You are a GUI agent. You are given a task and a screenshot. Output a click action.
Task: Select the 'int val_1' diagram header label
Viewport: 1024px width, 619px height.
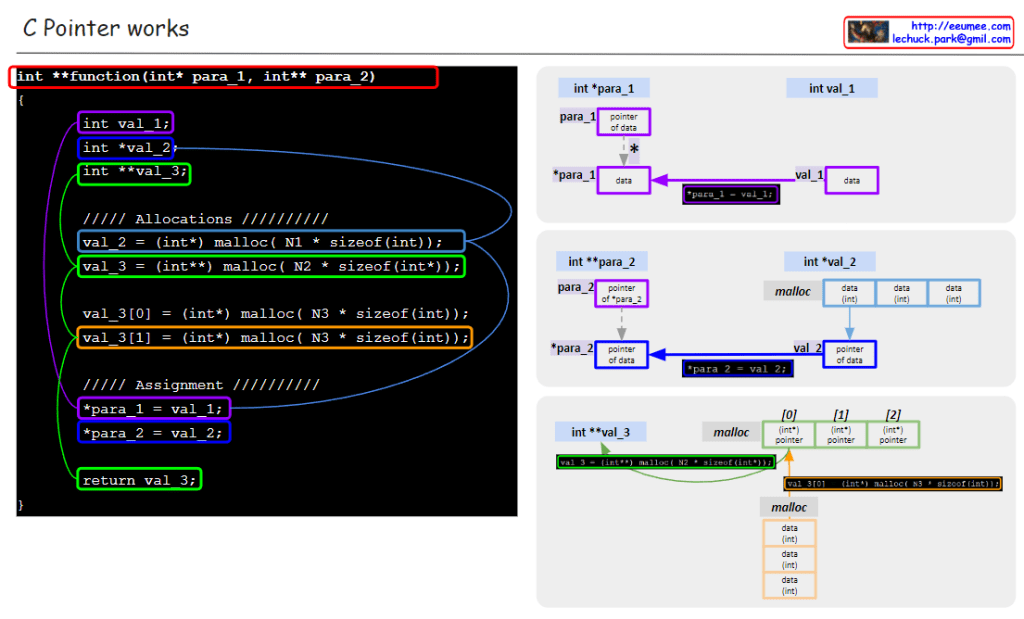(831, 89)
